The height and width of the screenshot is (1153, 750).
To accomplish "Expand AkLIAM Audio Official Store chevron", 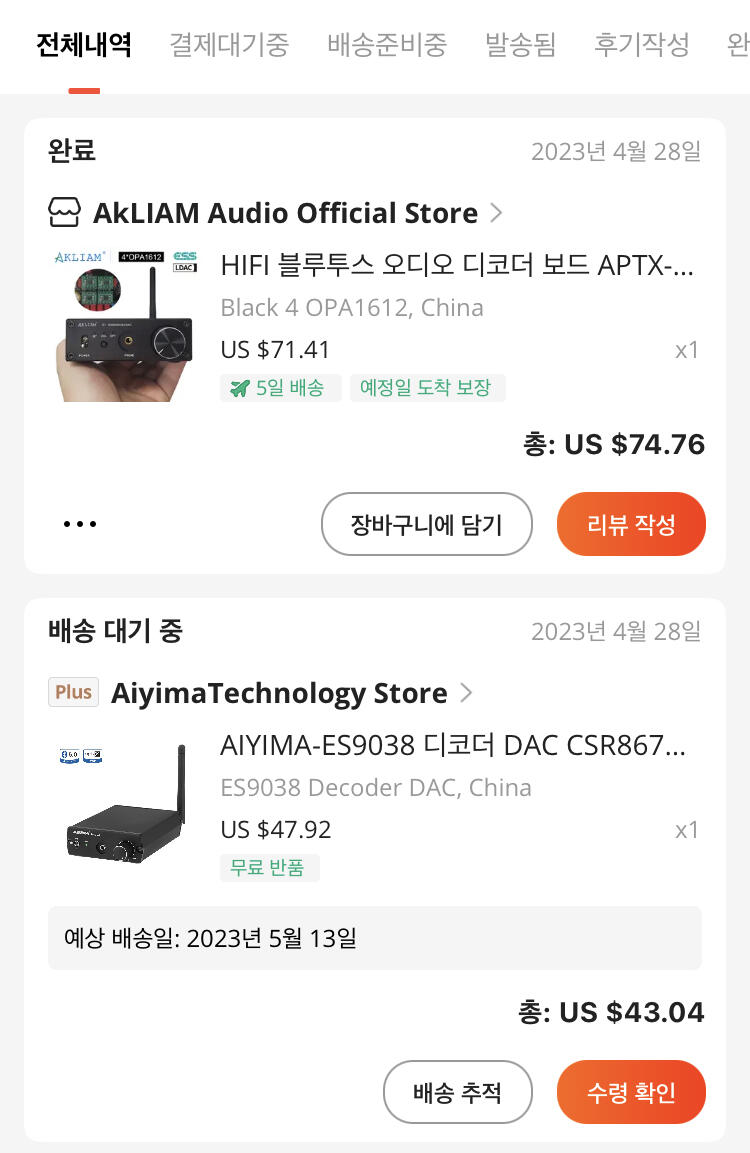I will click(x=496, y=213).
